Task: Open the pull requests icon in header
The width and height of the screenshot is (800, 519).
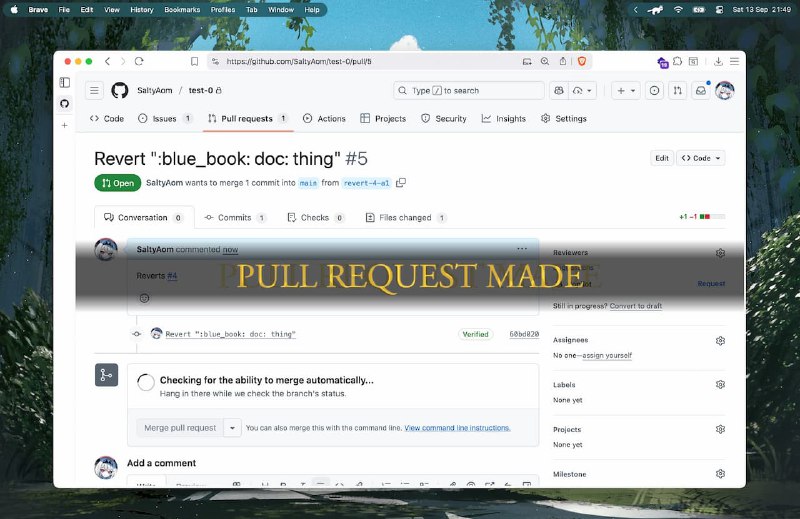Action: 678,90
